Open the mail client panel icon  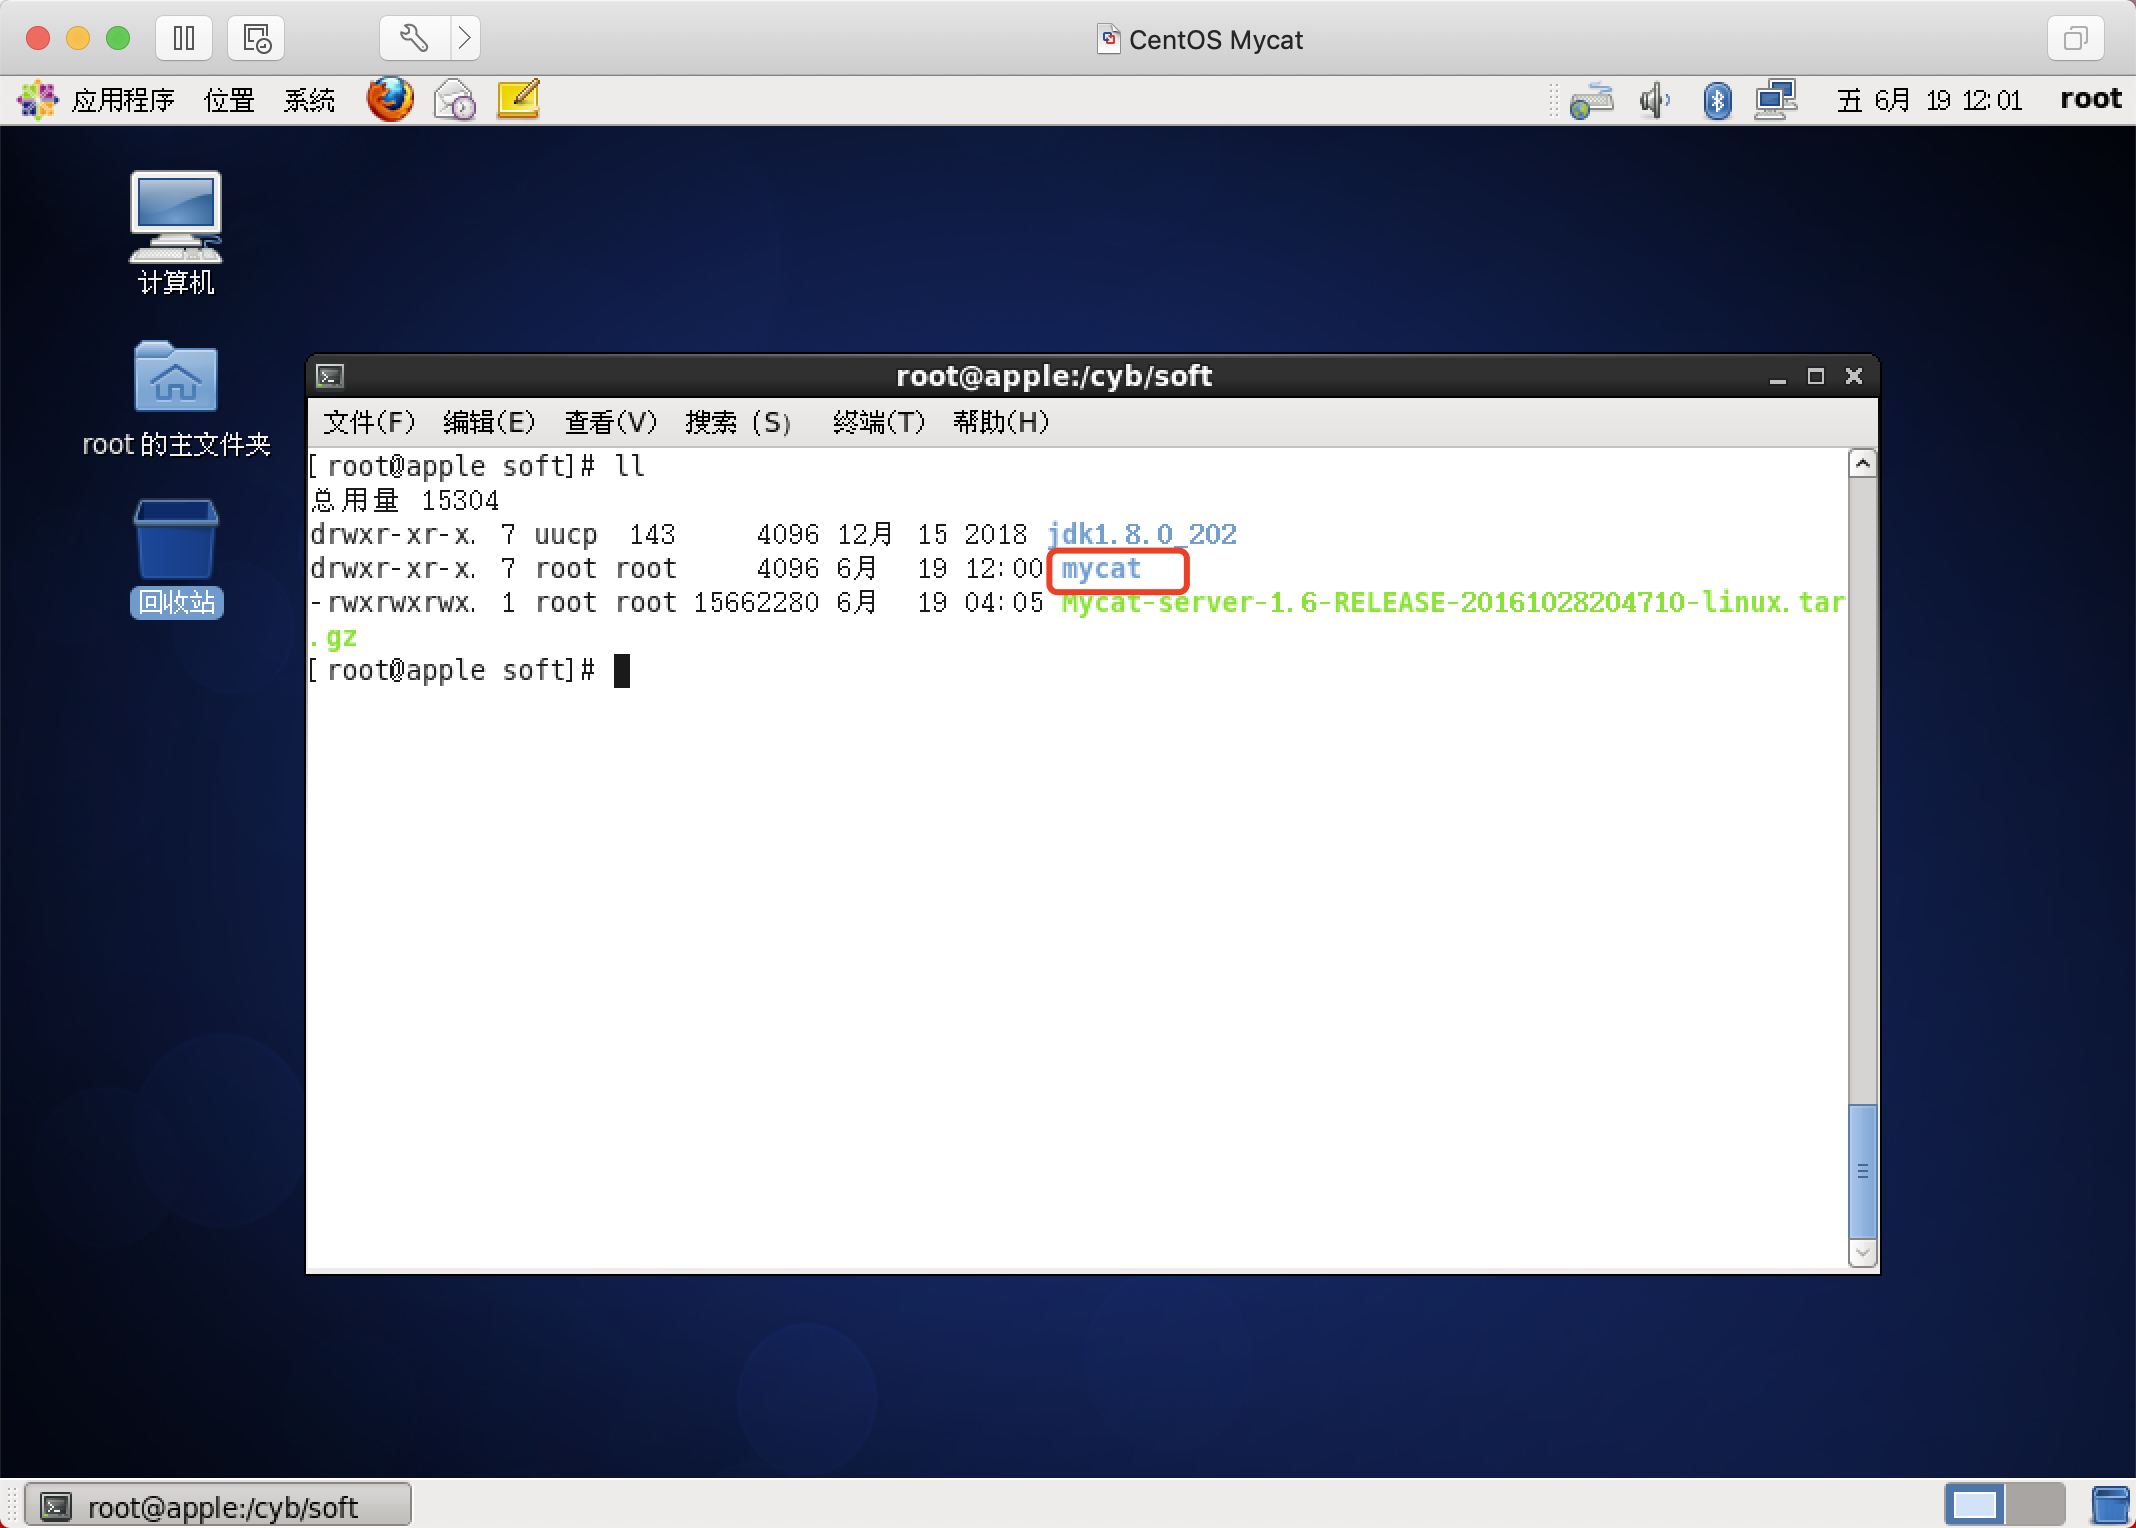click(x=455, y=100)
